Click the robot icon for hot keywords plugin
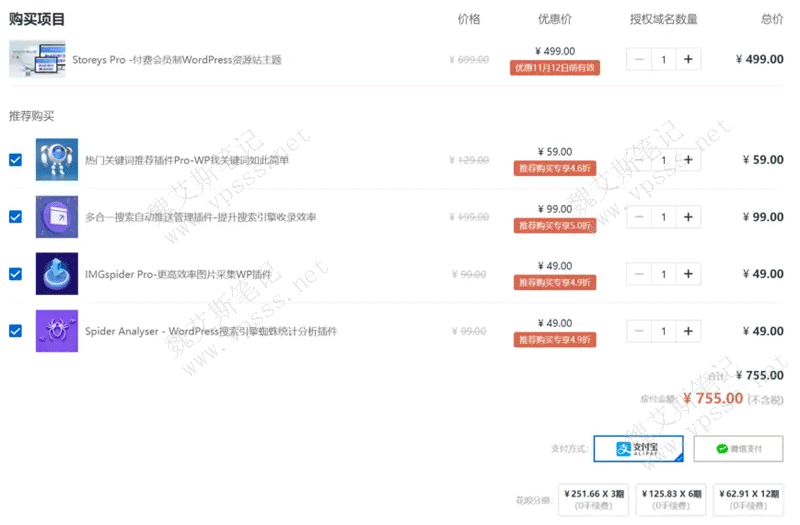800x525 pixels. (56, 159)
